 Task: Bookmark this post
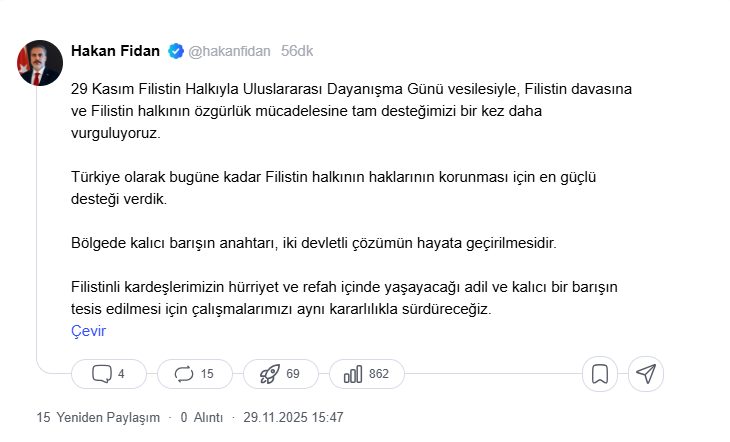600,374
